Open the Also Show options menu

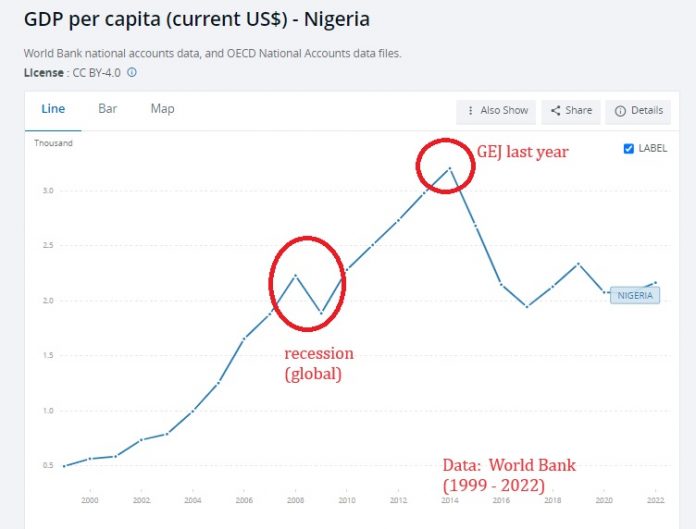(495, 111)
